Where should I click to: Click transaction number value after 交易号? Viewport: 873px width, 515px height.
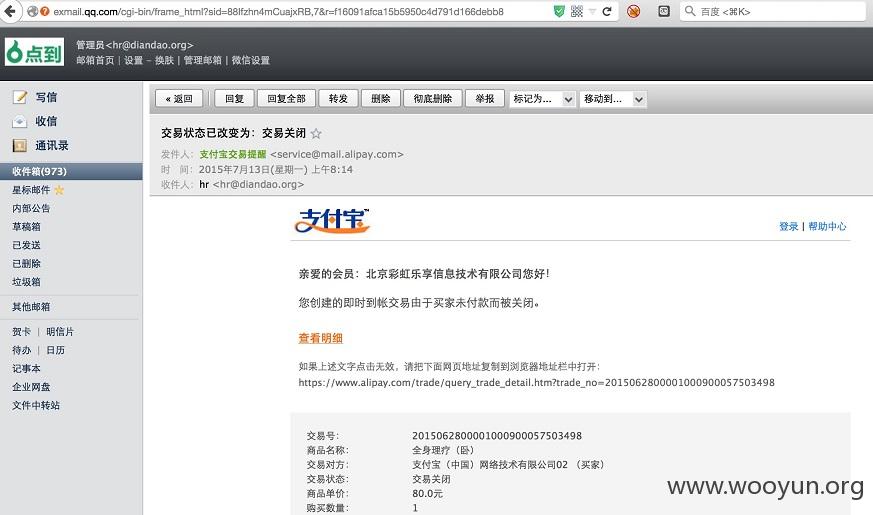tap(497, 436)
